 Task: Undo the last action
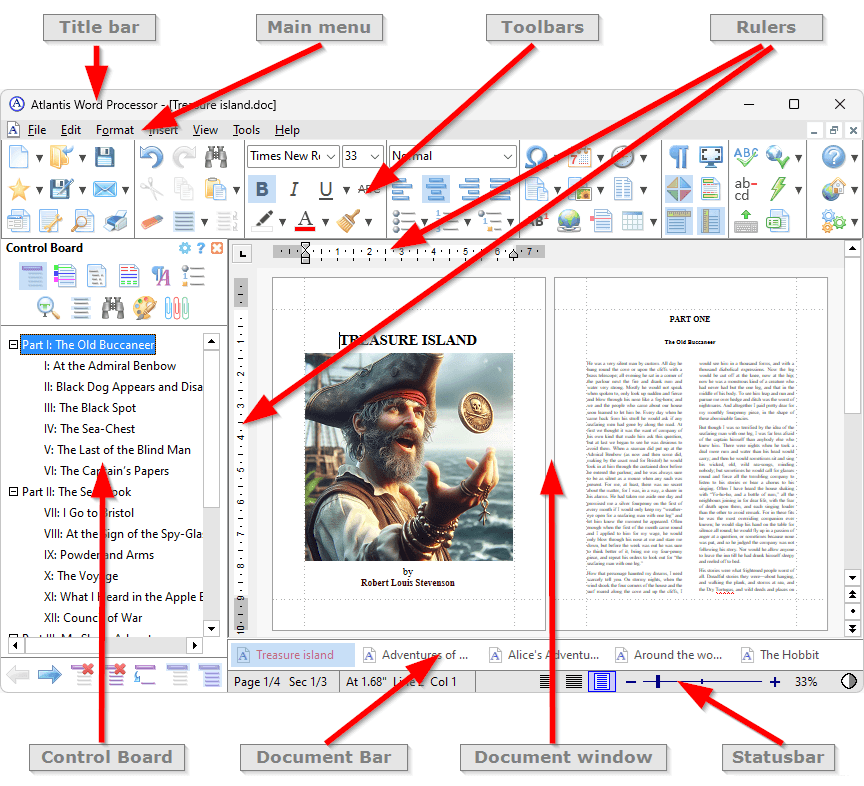(x=151, y=157)
